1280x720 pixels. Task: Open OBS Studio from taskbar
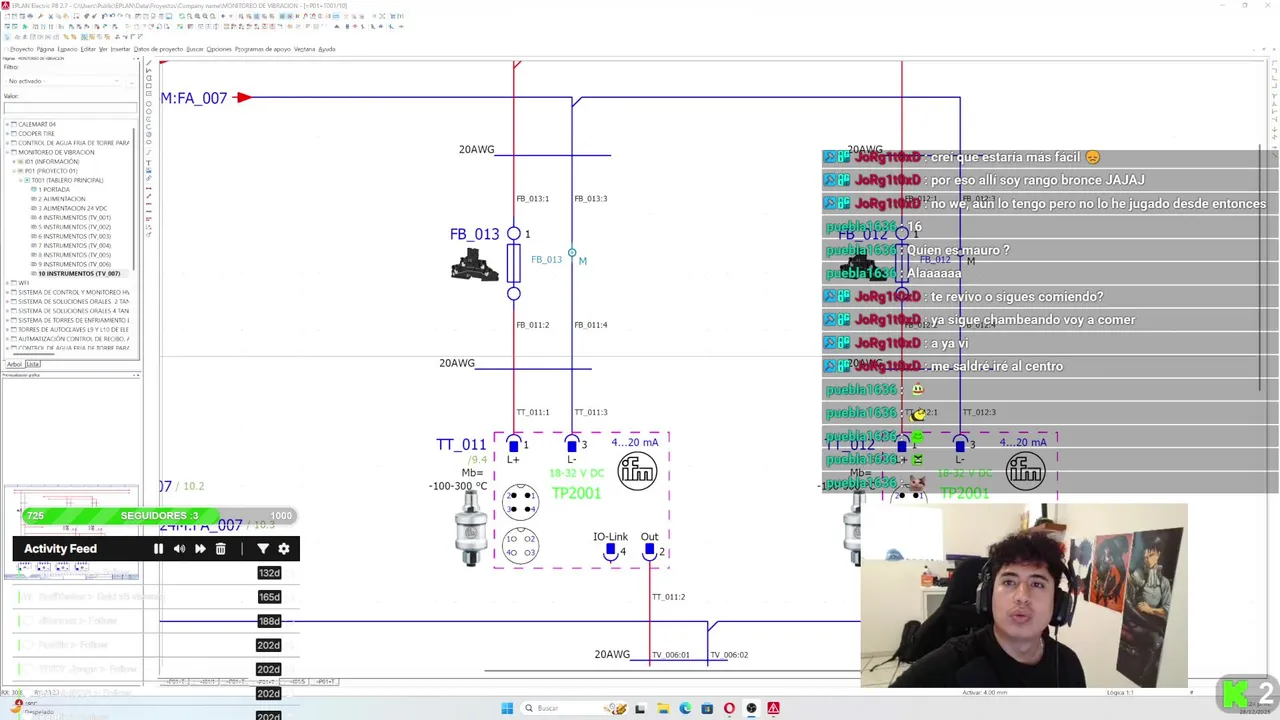click(751, 708)
